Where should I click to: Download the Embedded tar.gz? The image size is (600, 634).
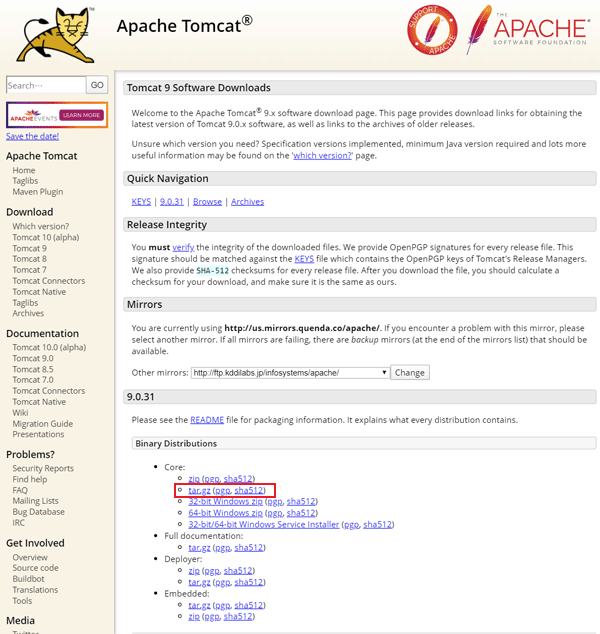199,605
